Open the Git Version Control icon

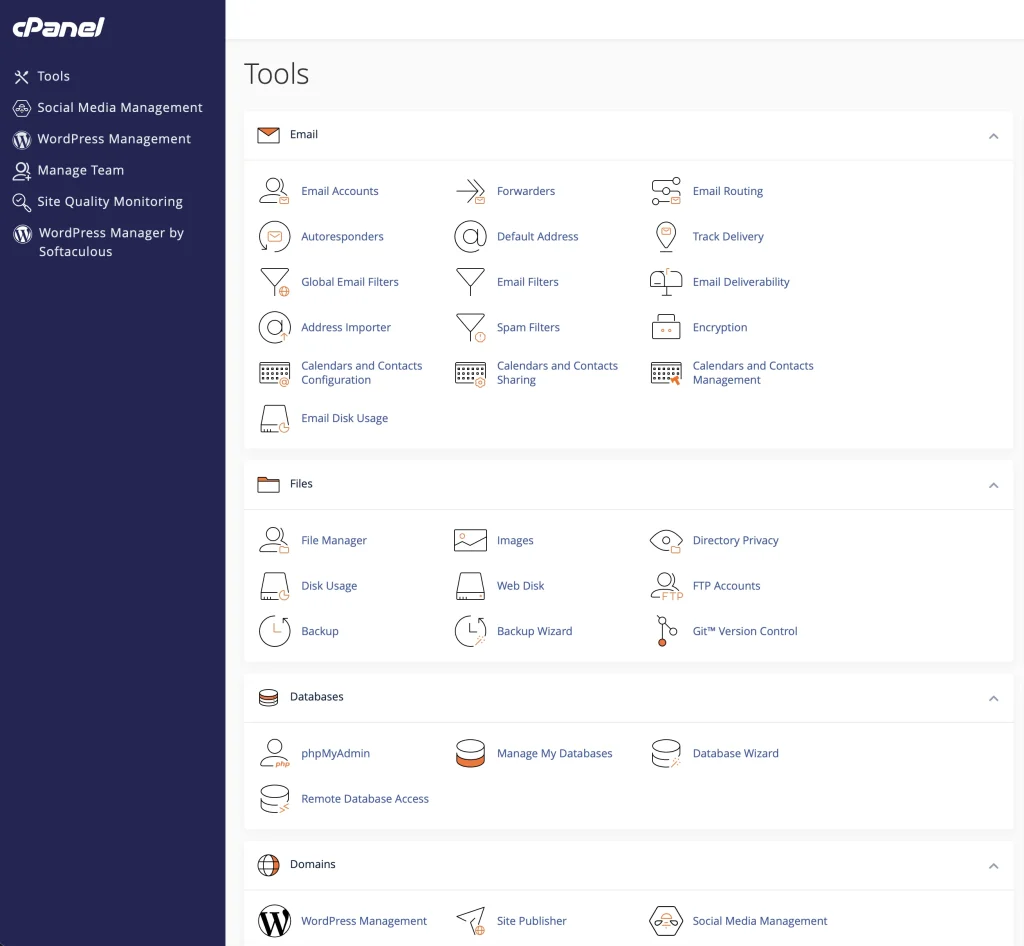pyautogui.click(x=666, y=631)
